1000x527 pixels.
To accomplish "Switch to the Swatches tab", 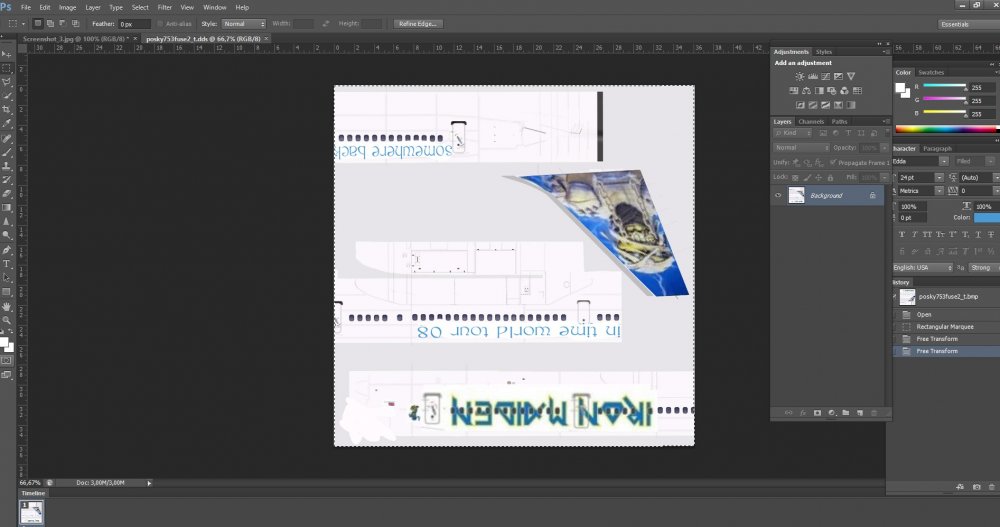I will tap(931, 72).
